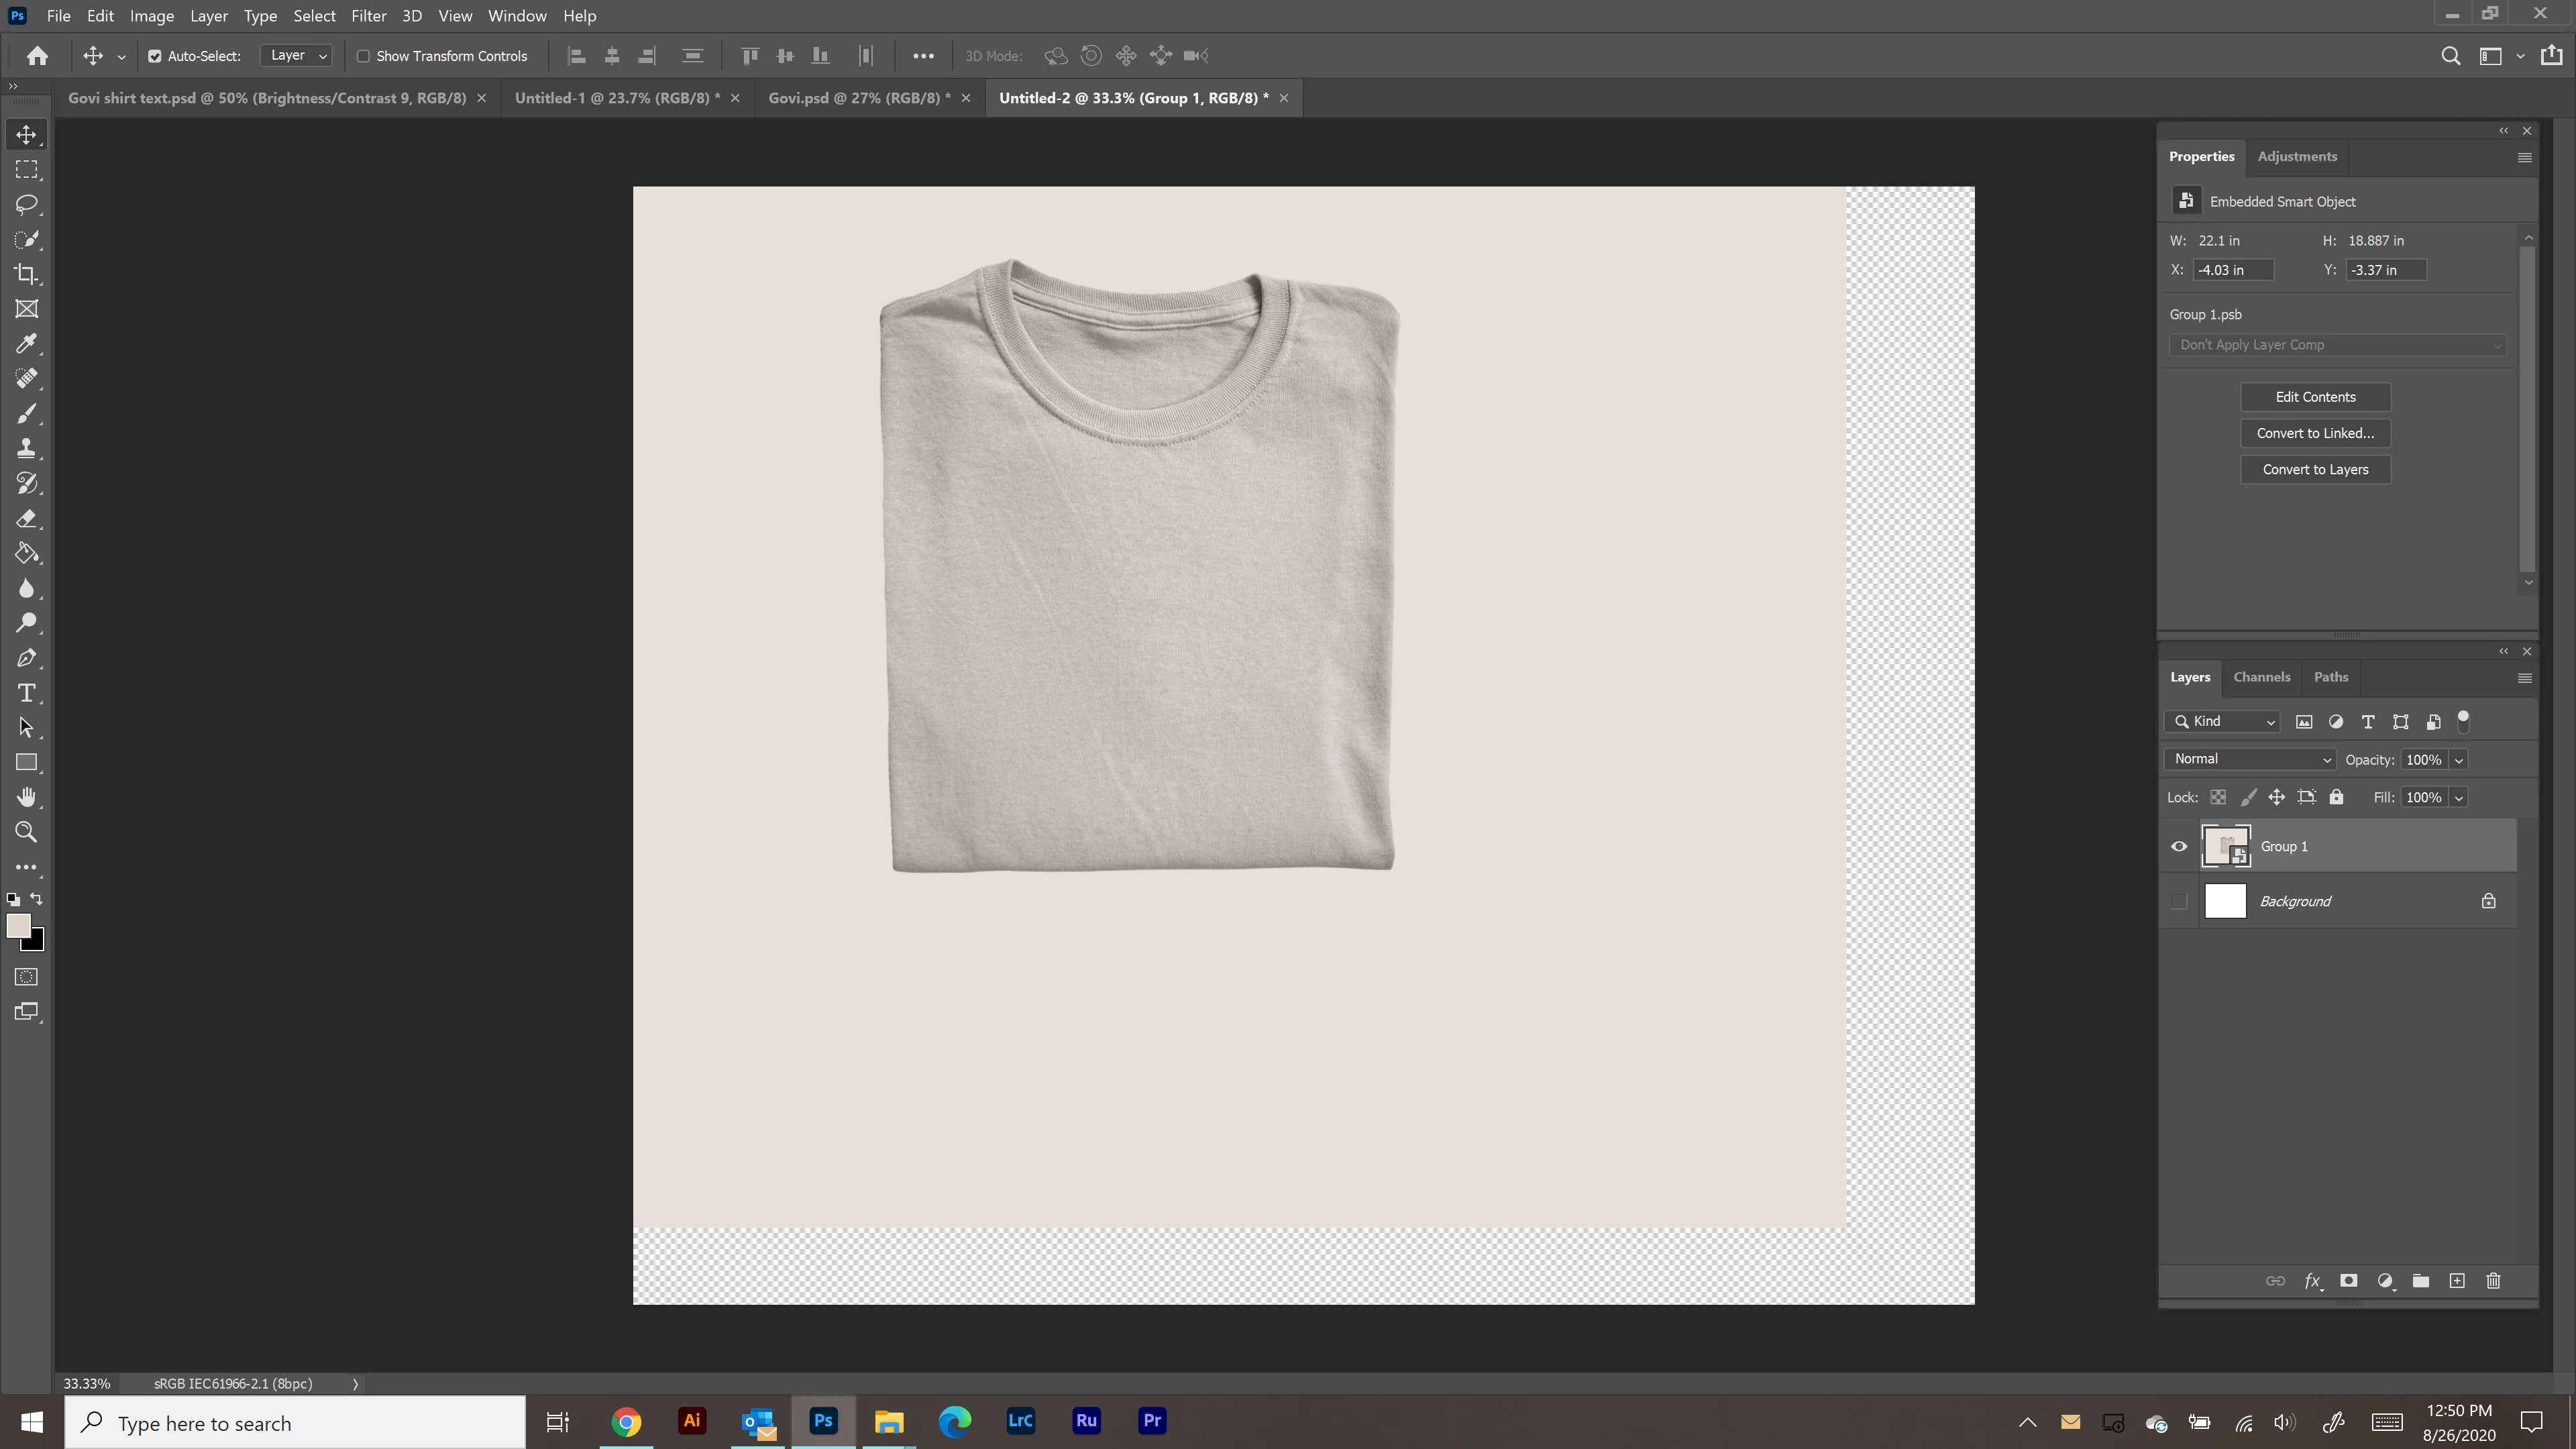The image size is (2576, 1449).
Task: Select the Brush tool
Action: point(27,414)
